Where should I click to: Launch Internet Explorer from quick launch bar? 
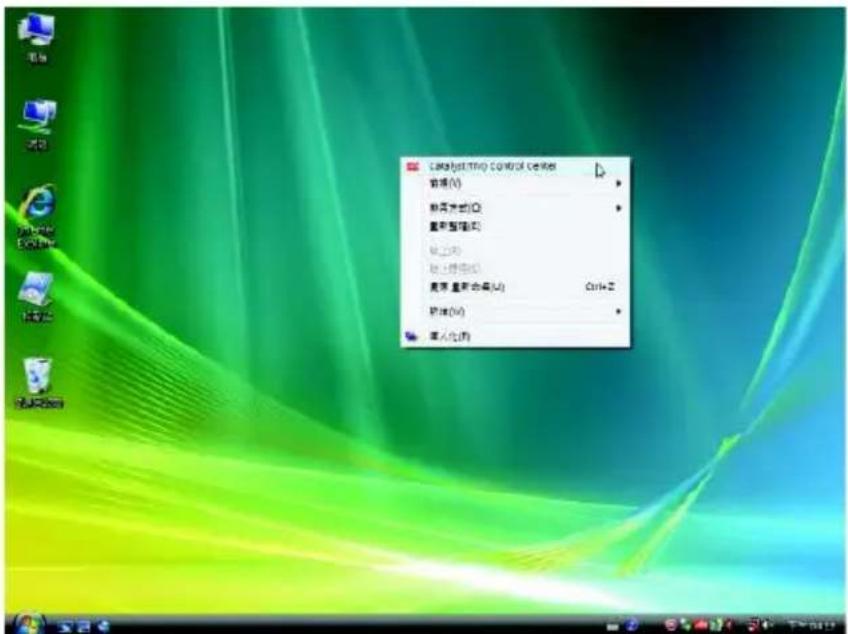point(103,626)
